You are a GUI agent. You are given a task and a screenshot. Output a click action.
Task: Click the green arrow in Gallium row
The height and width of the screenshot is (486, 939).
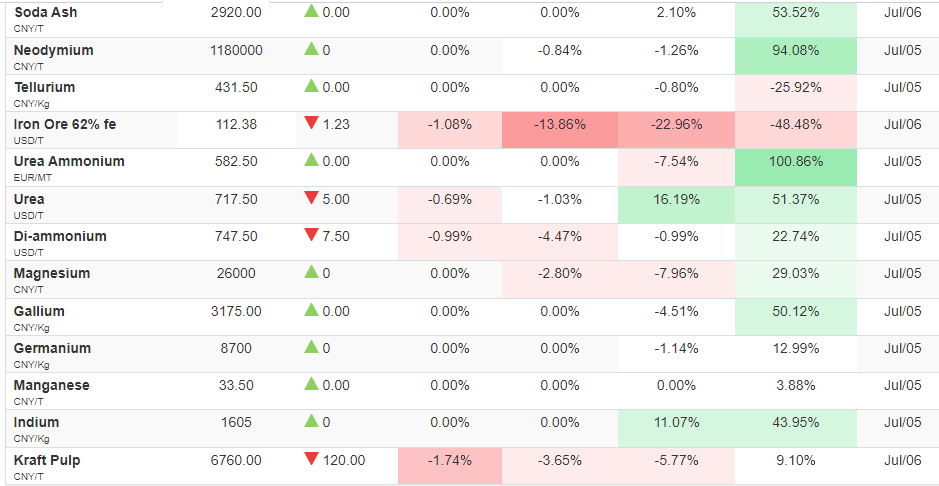click(x=311, y=309)
